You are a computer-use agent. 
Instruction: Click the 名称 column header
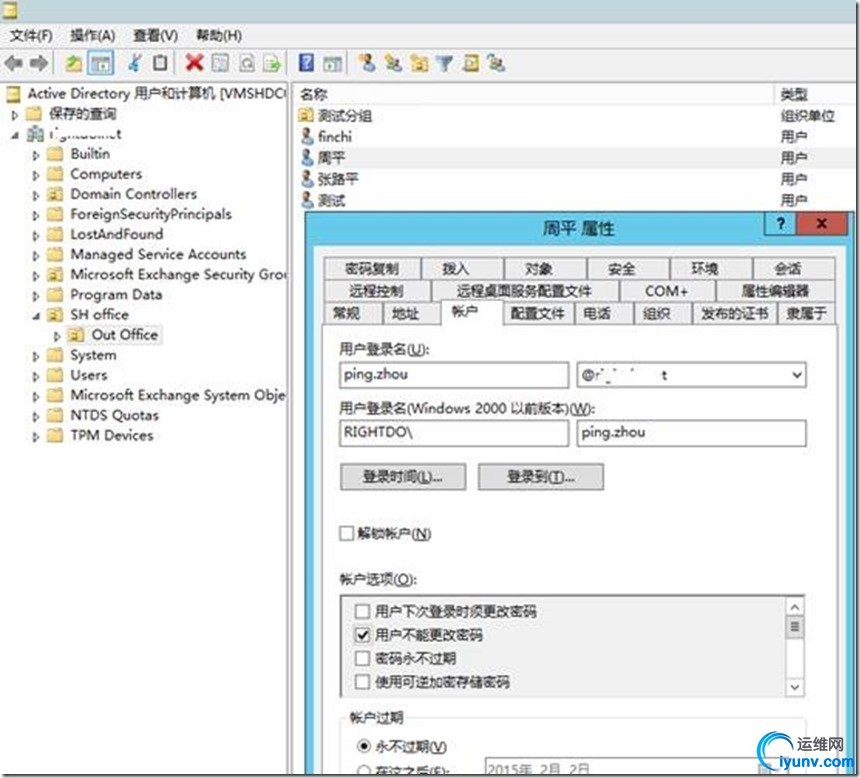[x=533, y=94]
